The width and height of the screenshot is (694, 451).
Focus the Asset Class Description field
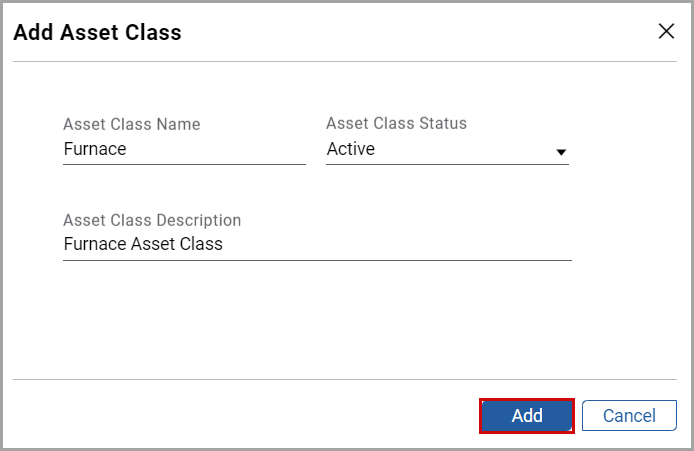(317, 244)
